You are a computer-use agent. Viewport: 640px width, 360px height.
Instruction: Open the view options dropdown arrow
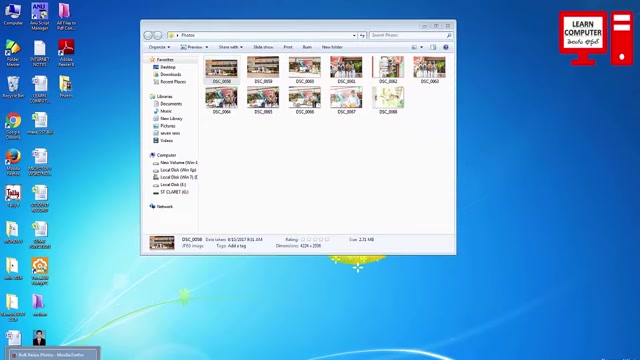[x=422, y=47]
